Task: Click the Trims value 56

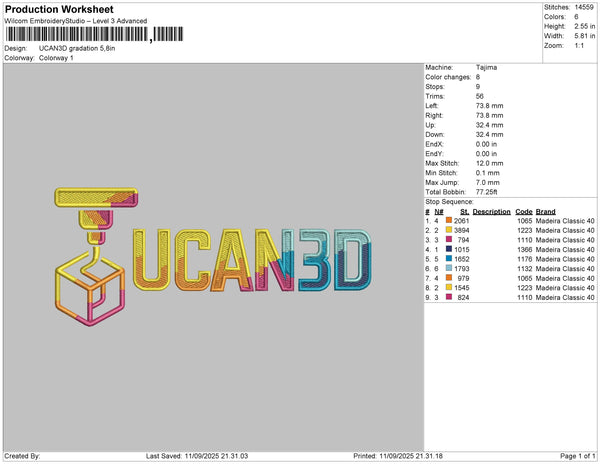Action: (x=479, y=96)
